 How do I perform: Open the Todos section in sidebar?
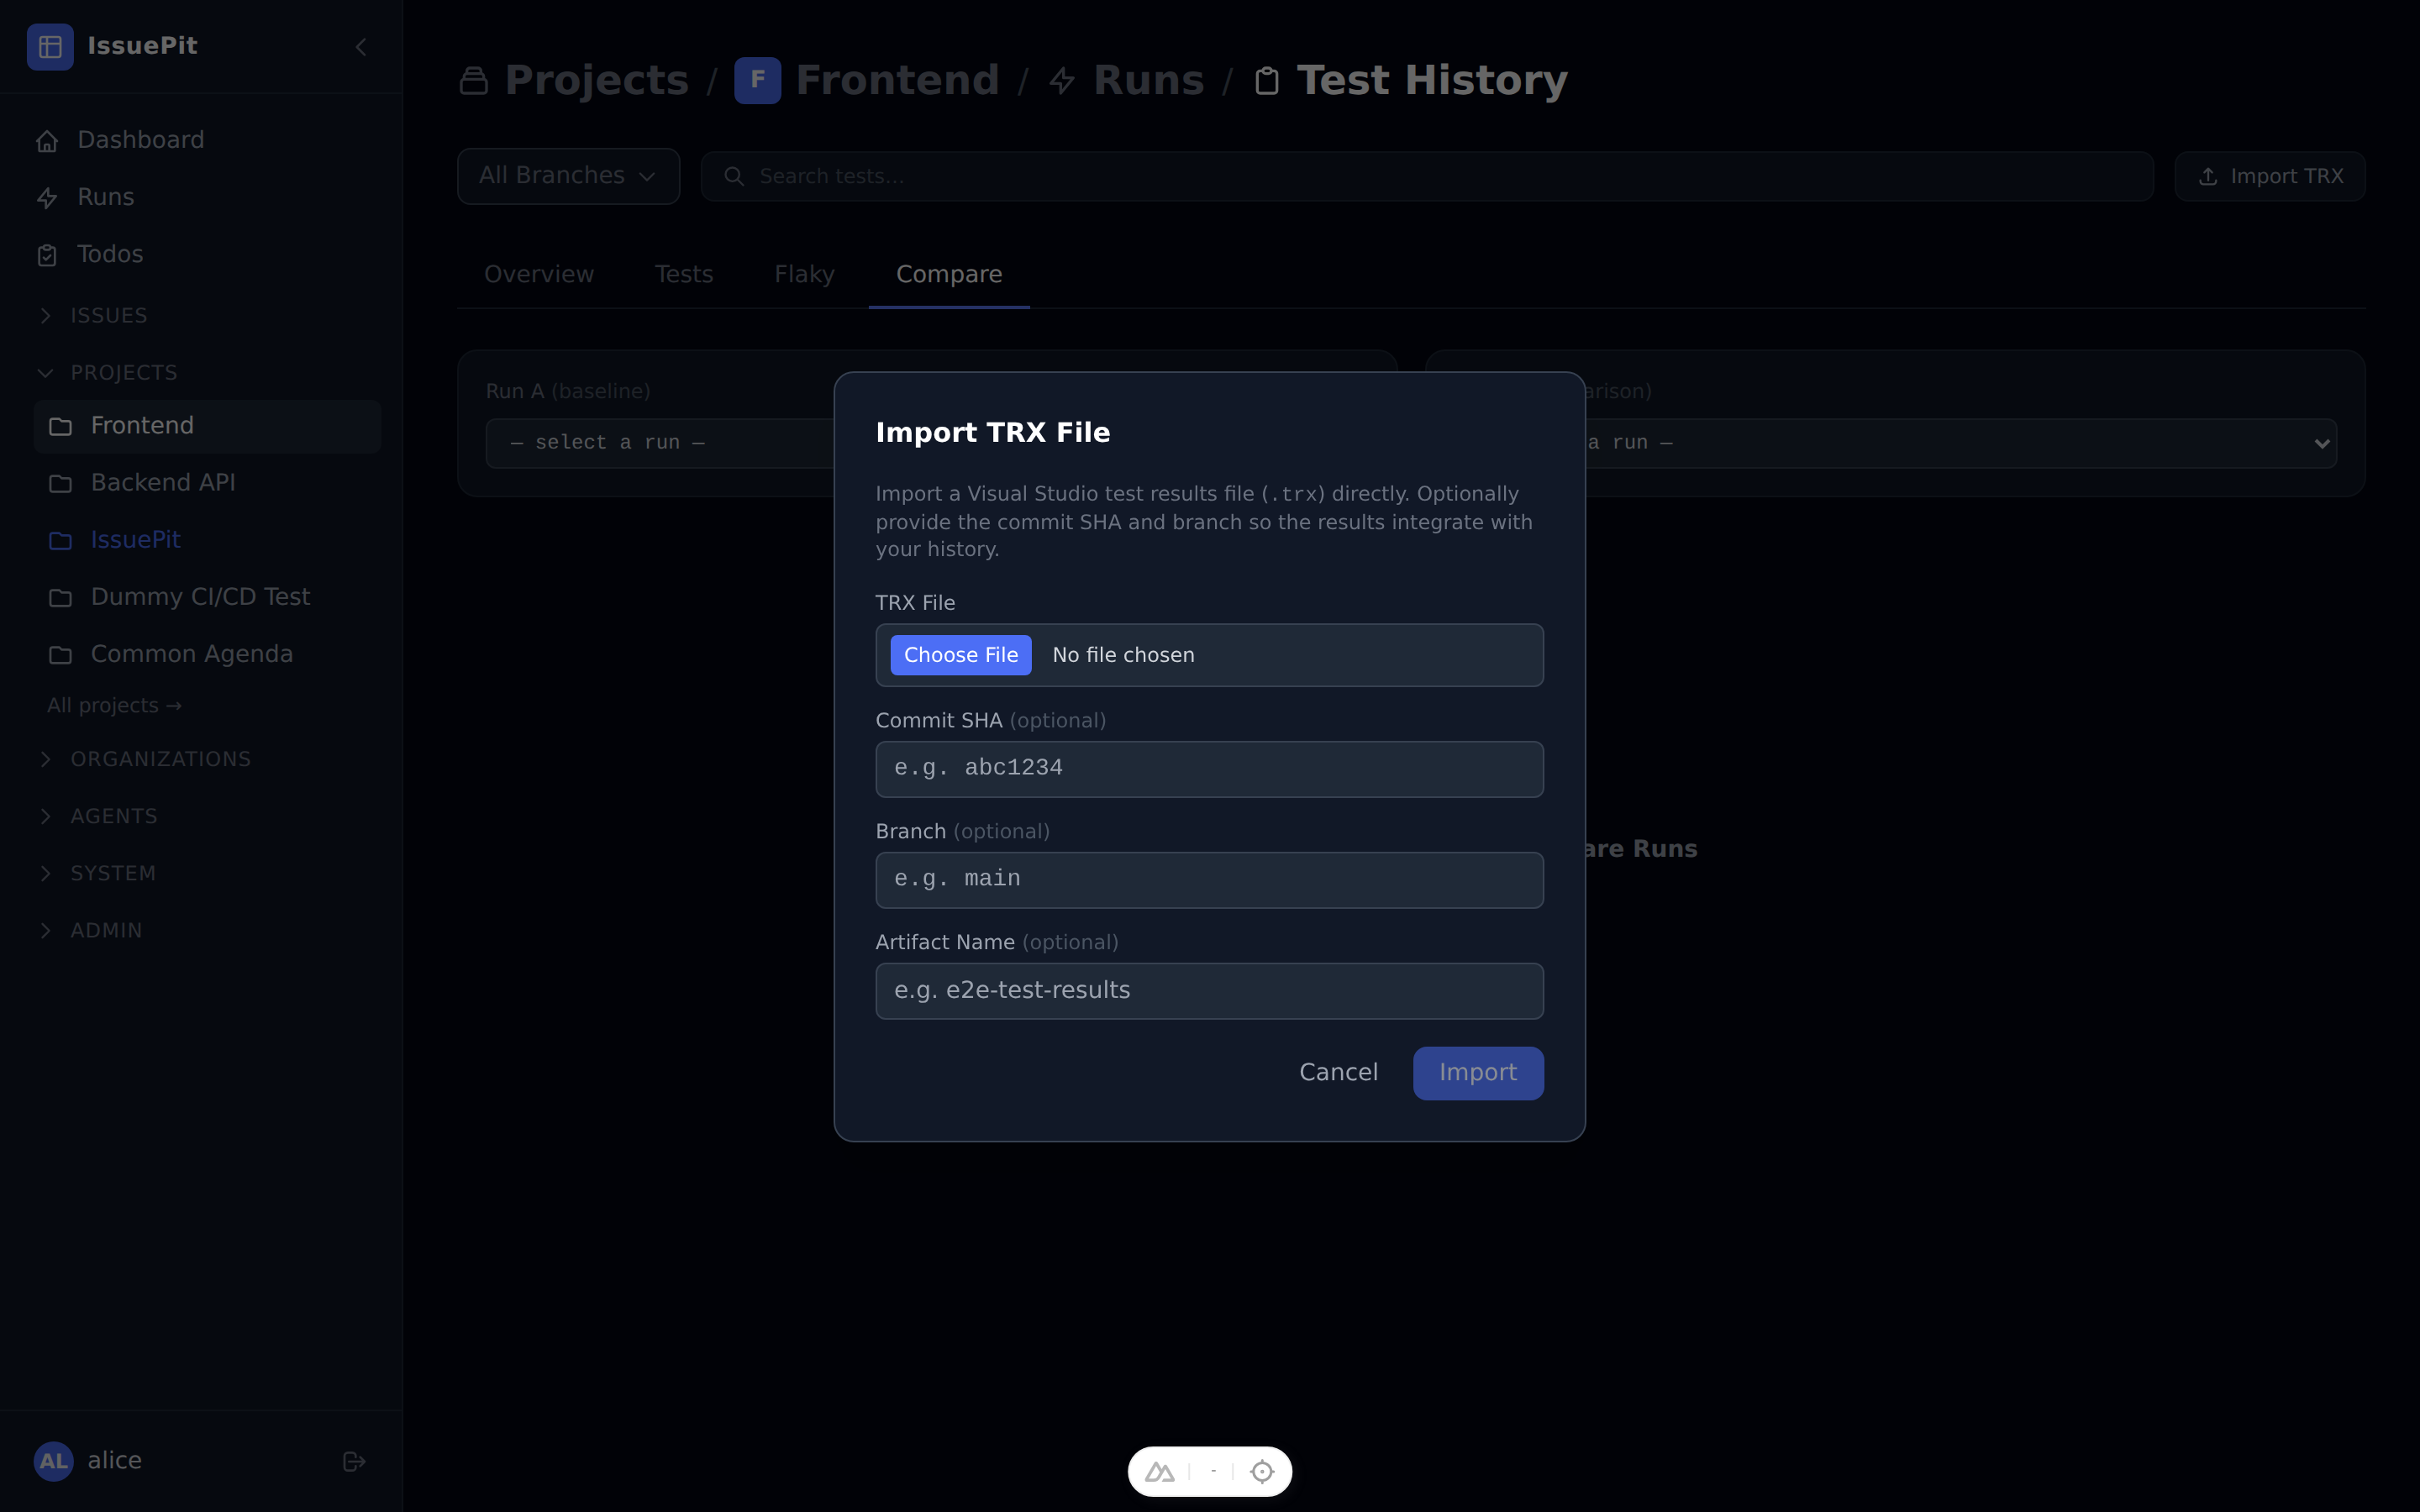pyautogui.click(x=110, y=254)
